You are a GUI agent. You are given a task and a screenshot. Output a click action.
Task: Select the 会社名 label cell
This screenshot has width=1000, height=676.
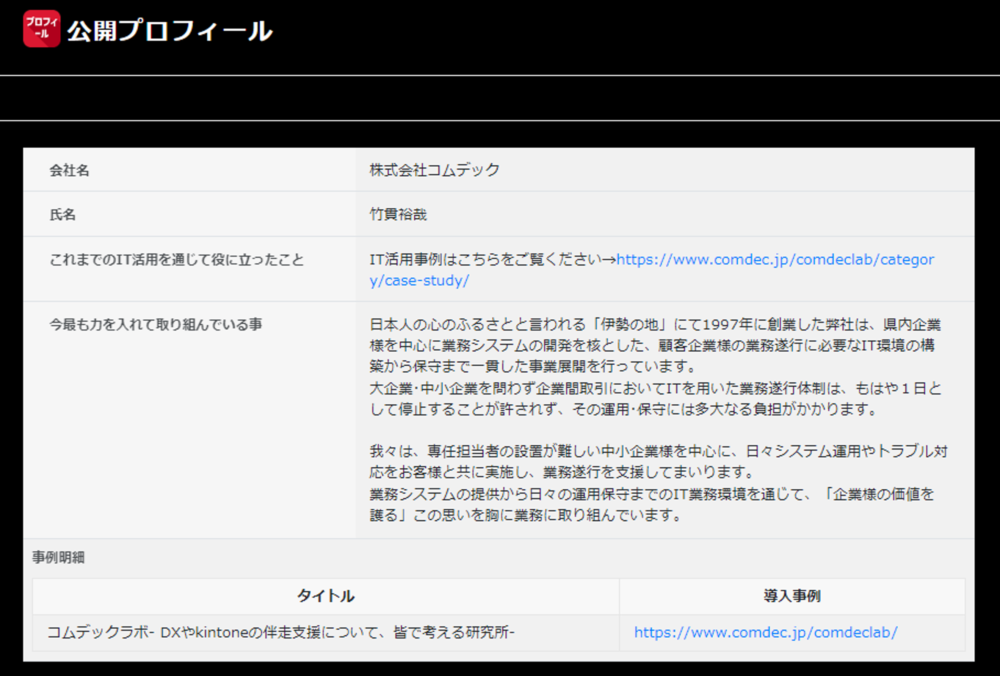point(189,170)
